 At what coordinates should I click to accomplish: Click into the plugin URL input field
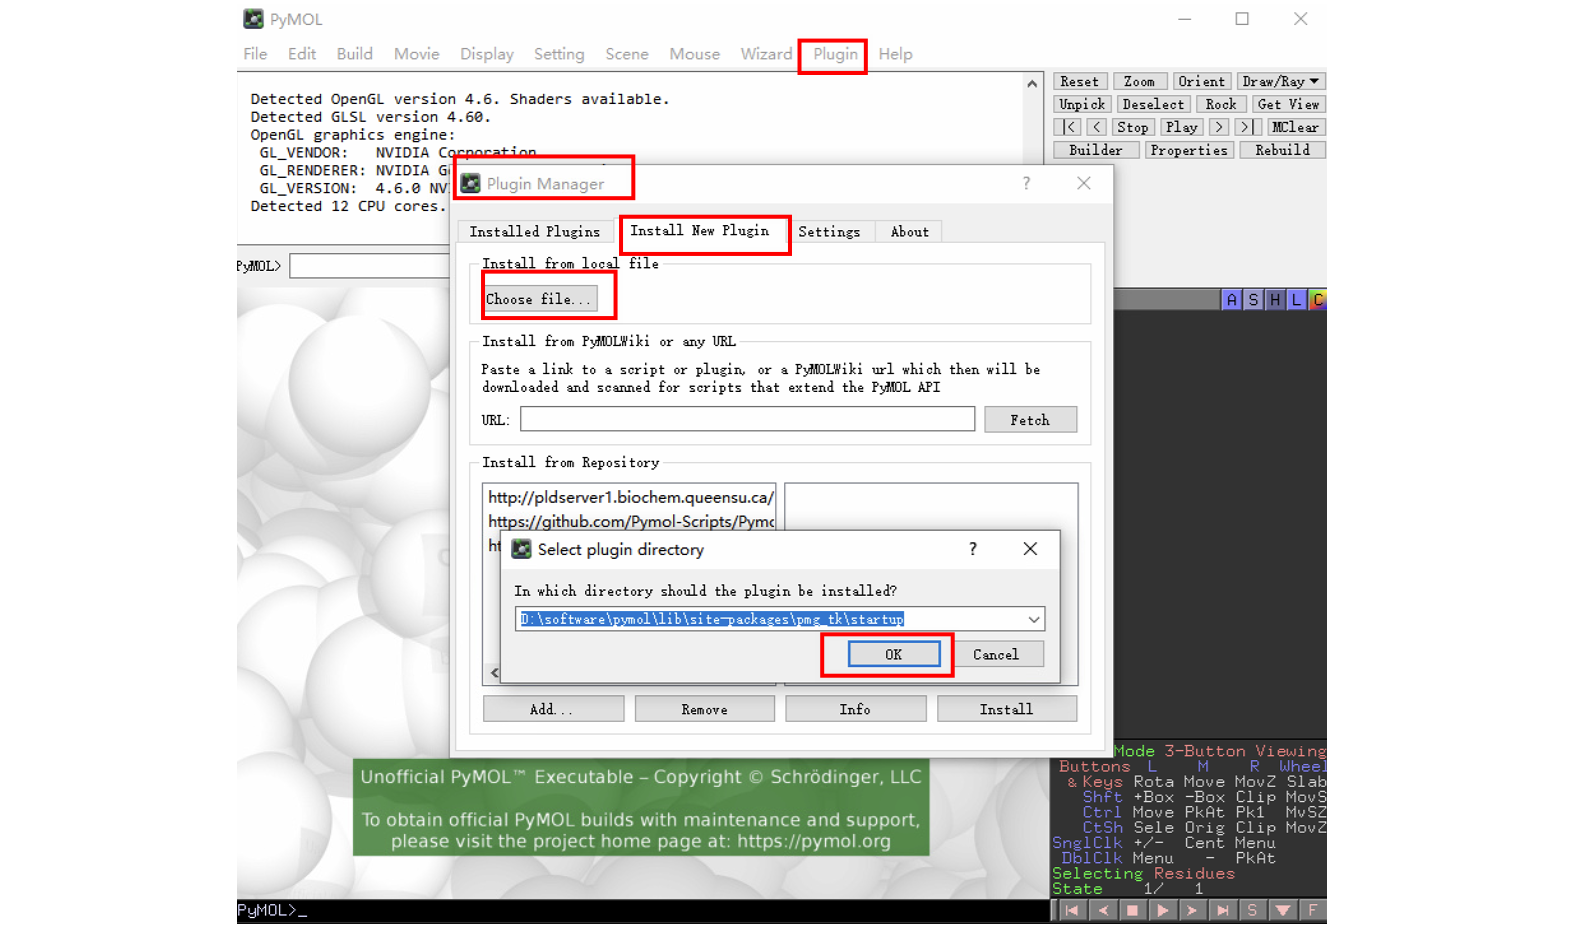point(747,419)
